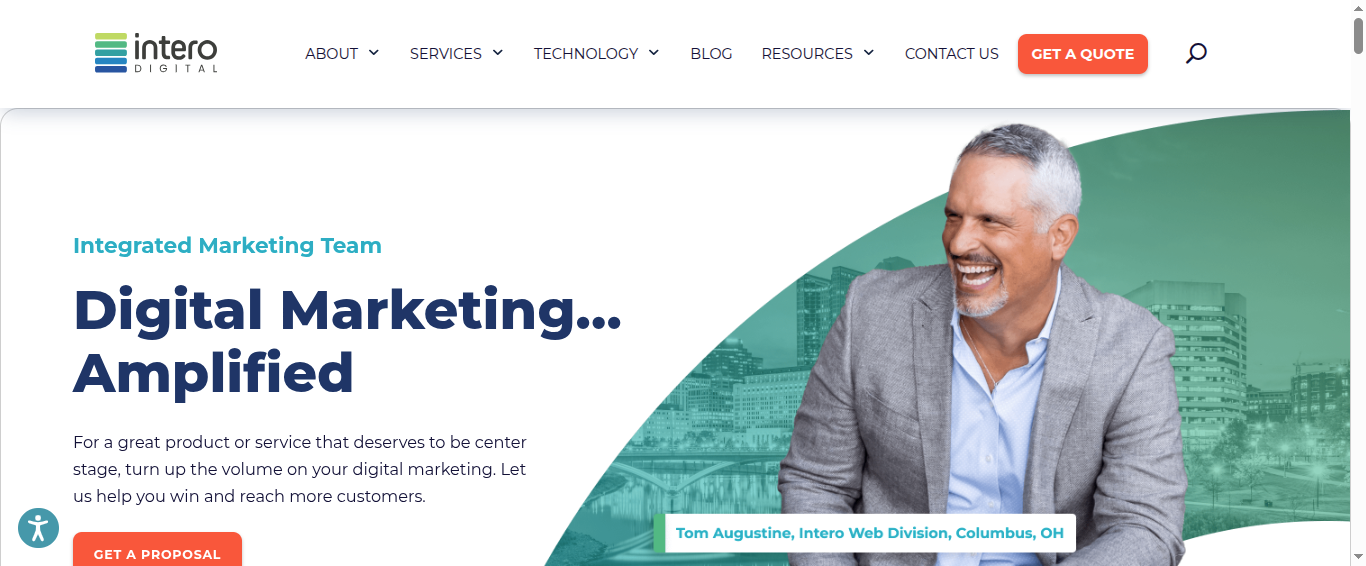Visit the Contact Us page
The image size is (1366, 566).
pyautogui.click(x=952, y=54)
